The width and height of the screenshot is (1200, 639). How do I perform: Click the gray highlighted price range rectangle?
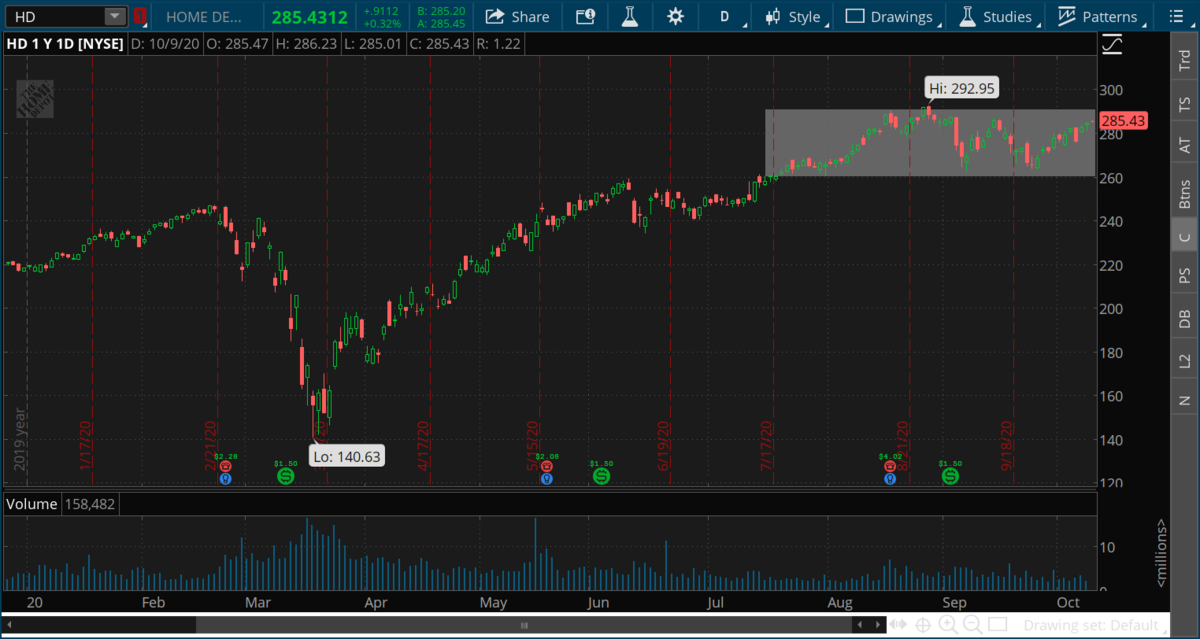point(928,143)
